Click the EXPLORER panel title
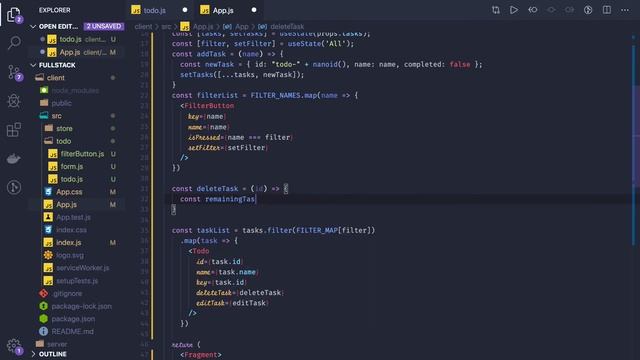 pyautogui.click(x=55, y=10)
